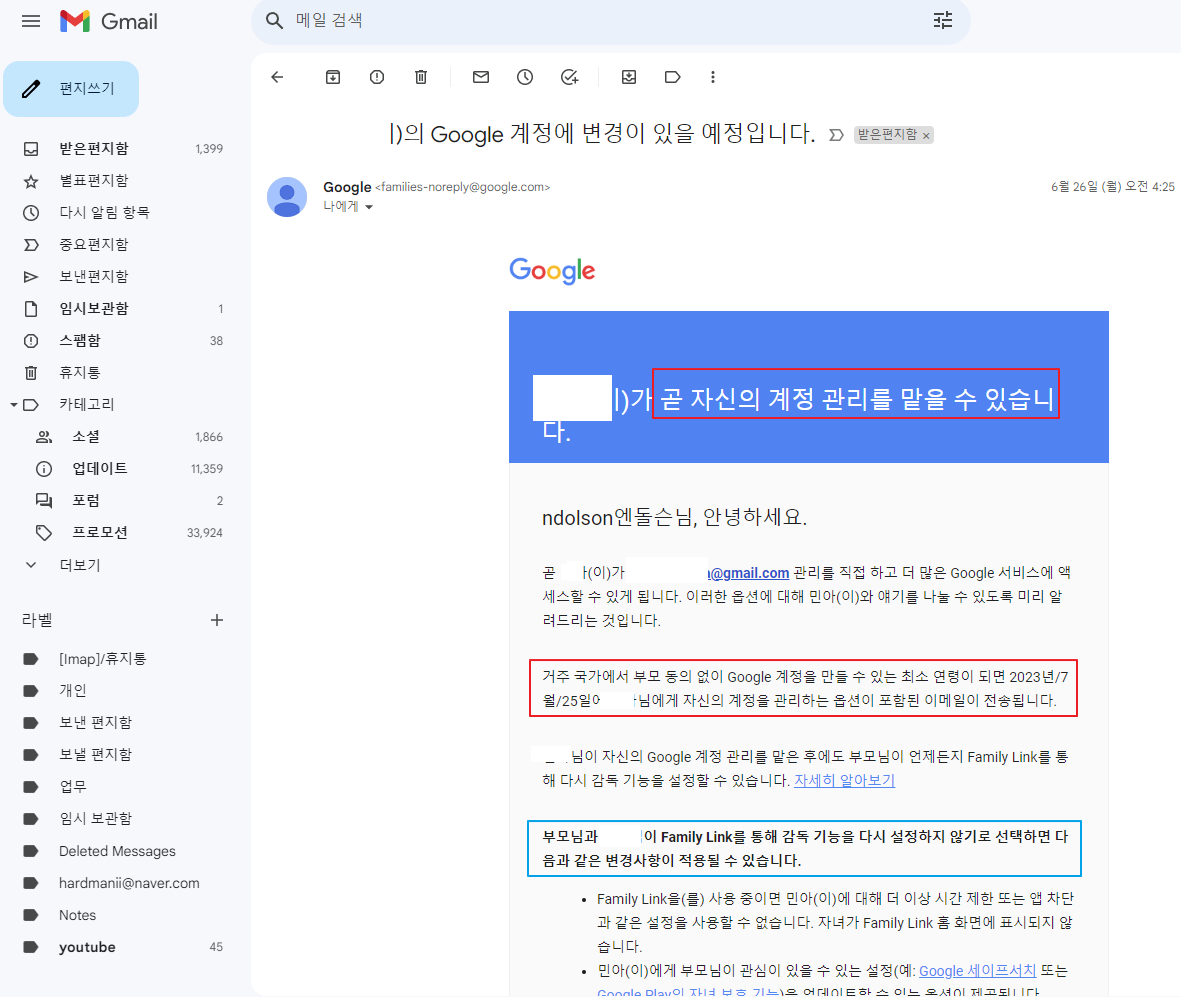Expand recipient details arrow next to 나에게
Screen dimensions: 1181x997
pyautogui.click(x=369, y=207)
